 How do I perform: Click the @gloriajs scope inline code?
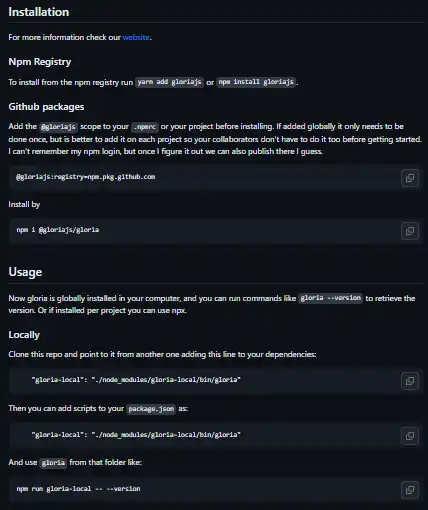click(x=58, y=127)
